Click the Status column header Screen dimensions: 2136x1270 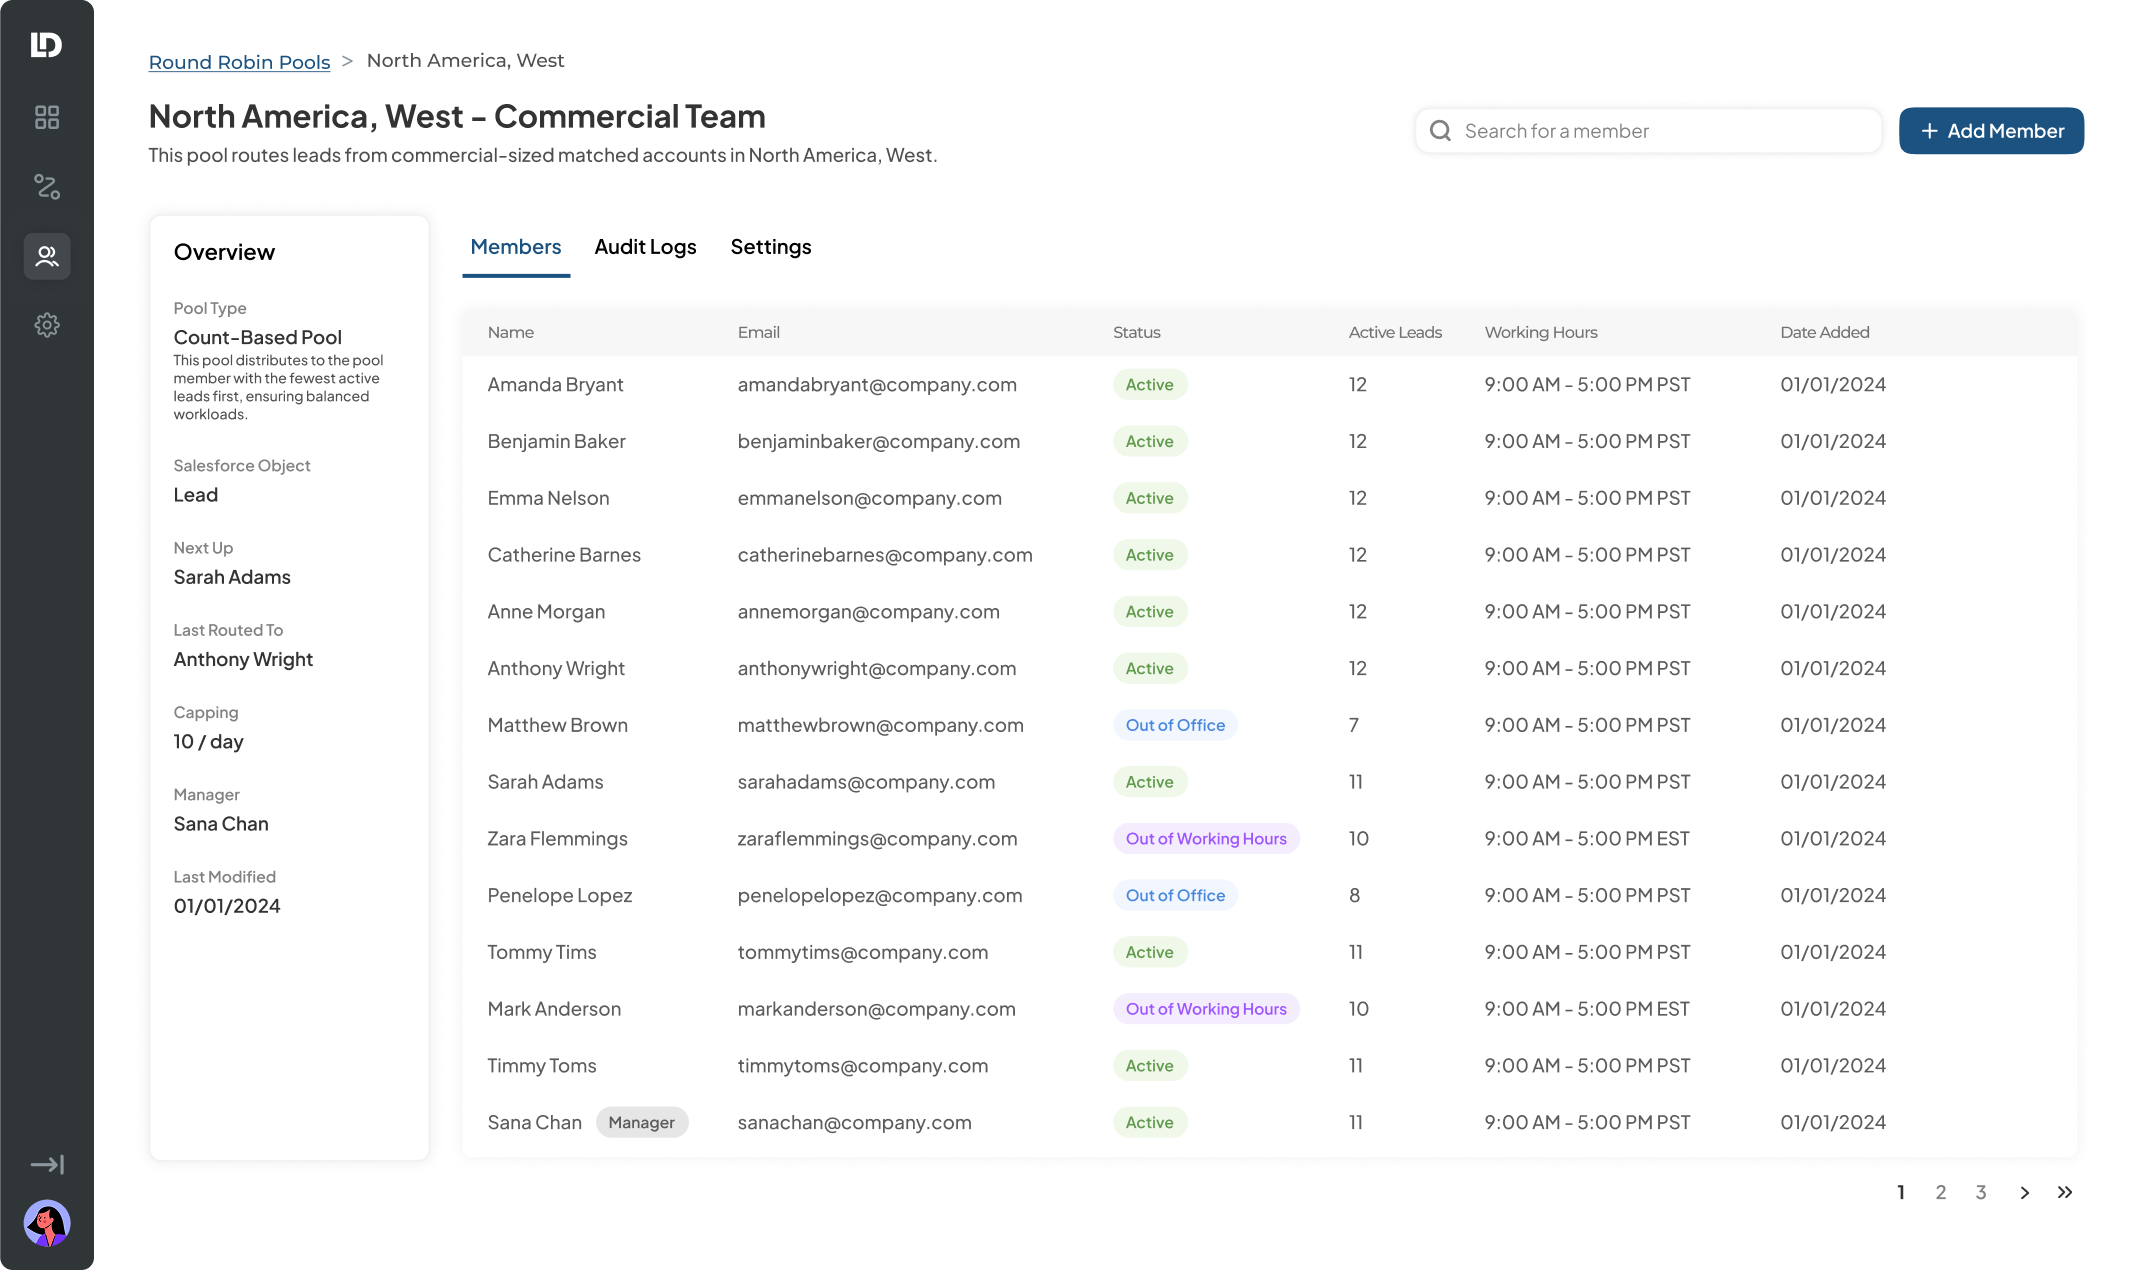pyautogui.click(x=1137, y=332)
